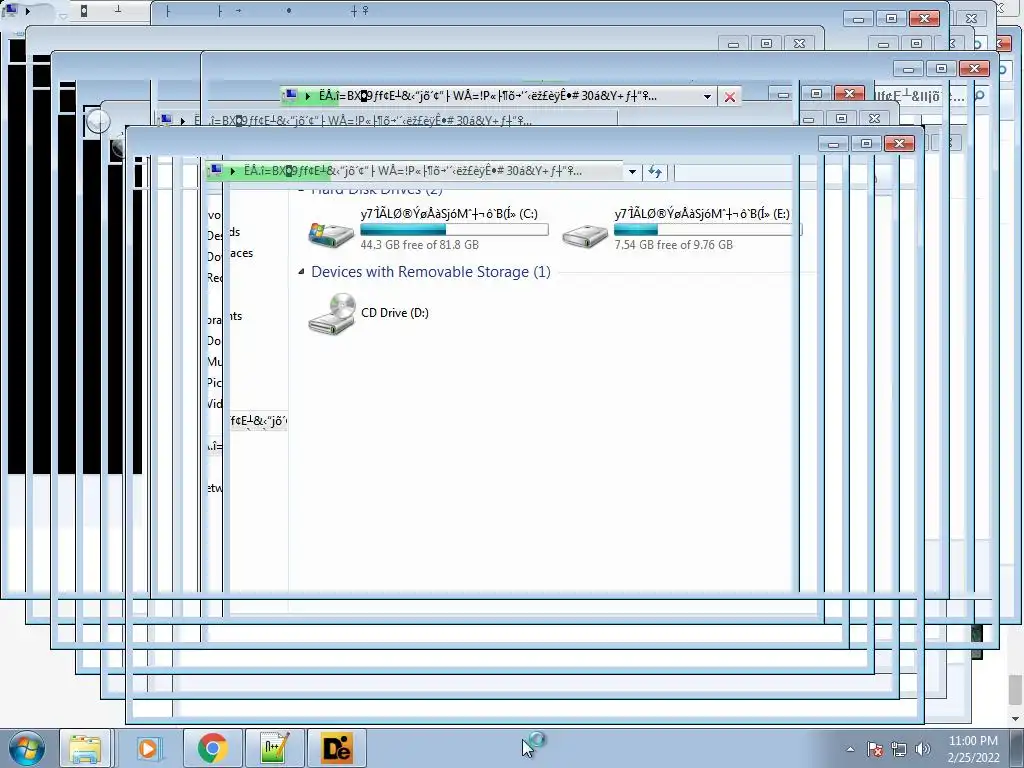Screen dimensions: 1024x768
Task: Select the CD Drive (D:) icon
Action: click(x=332, y=314)
